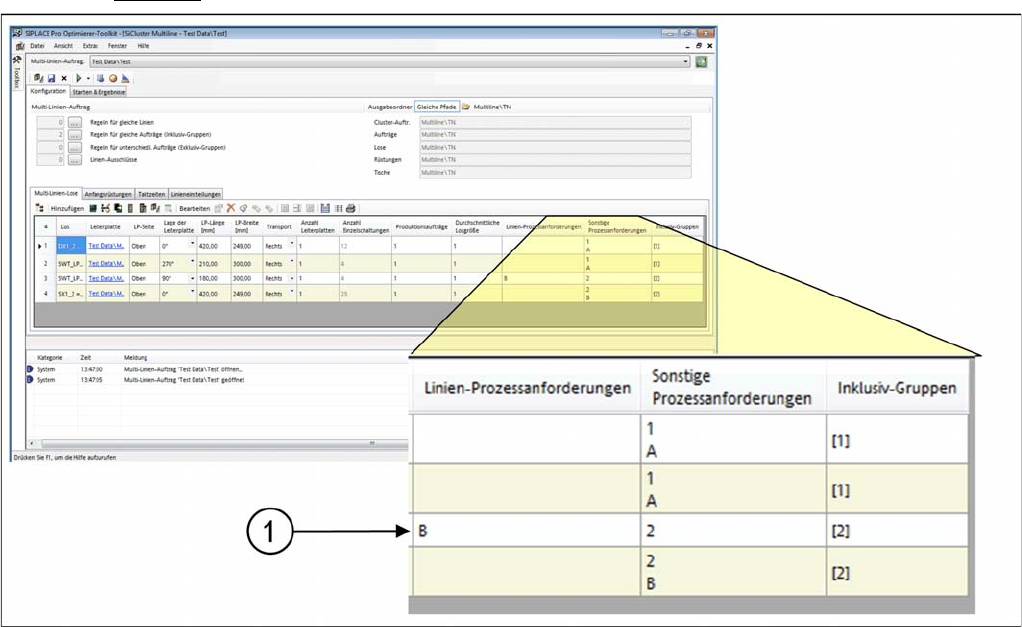Click the printer icon in the lots toolbar

pyautogui.click(x=351, y=209)
